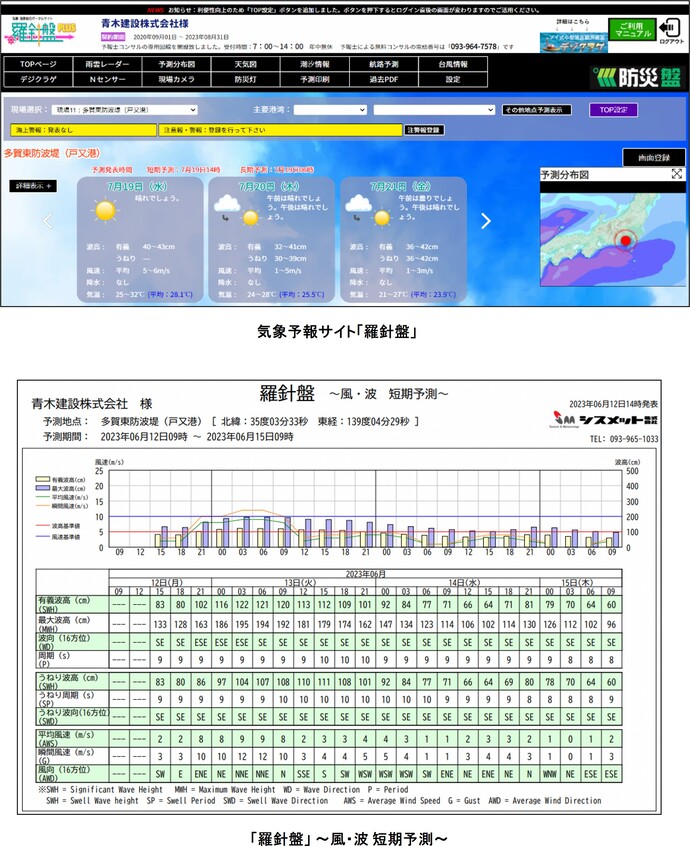The height and width of the screenshot is (846, 690).
Task: Click the 注警報登録 button
Action: [x=424, y=130]
